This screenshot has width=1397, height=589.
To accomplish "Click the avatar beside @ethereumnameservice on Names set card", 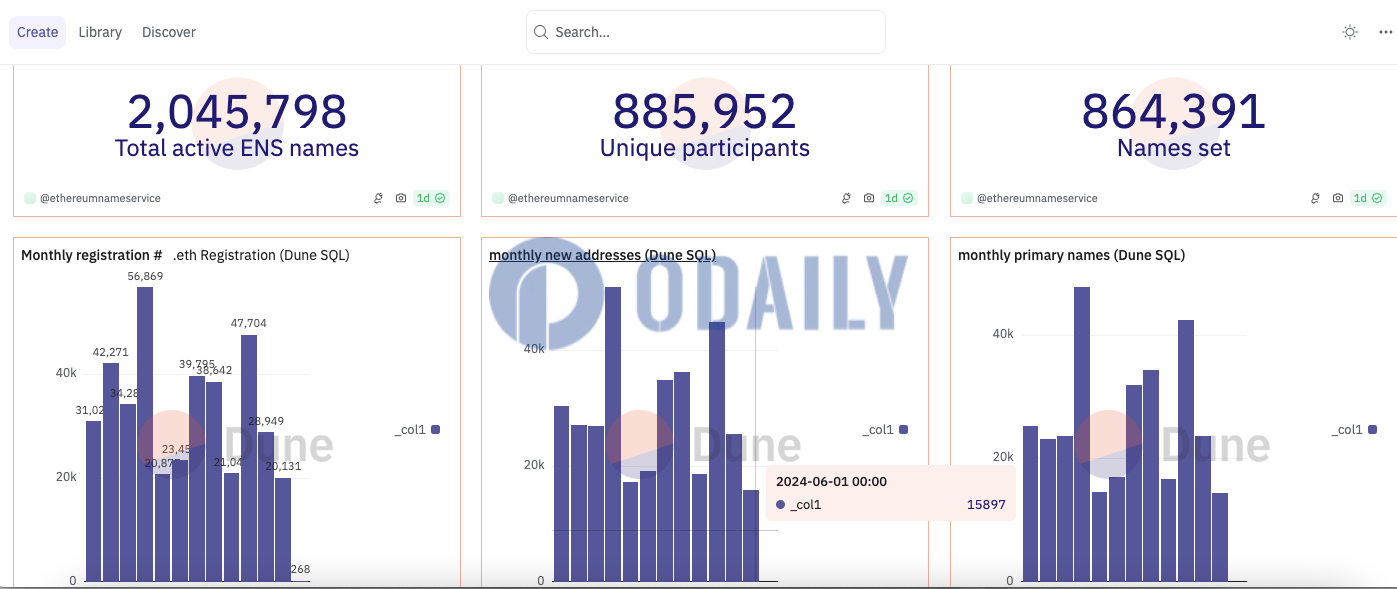I will (x=967, y=198).
